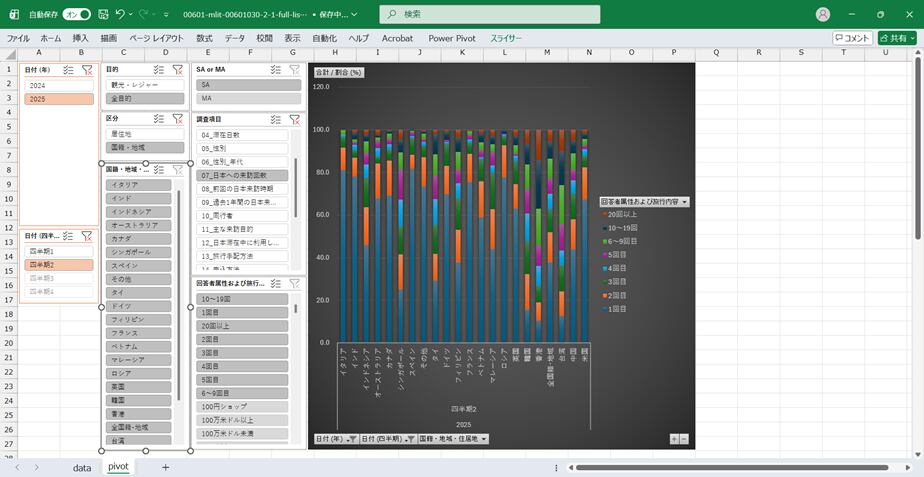Screen dimensions: 924x477
Task: Switch to the 挿入 ribbon tab
Action: click(80, 38)
